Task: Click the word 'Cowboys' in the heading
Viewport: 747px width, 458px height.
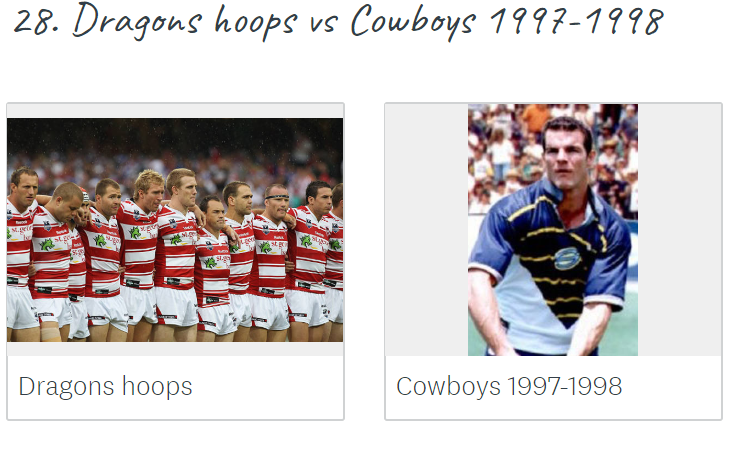Action: coord(414,21)
